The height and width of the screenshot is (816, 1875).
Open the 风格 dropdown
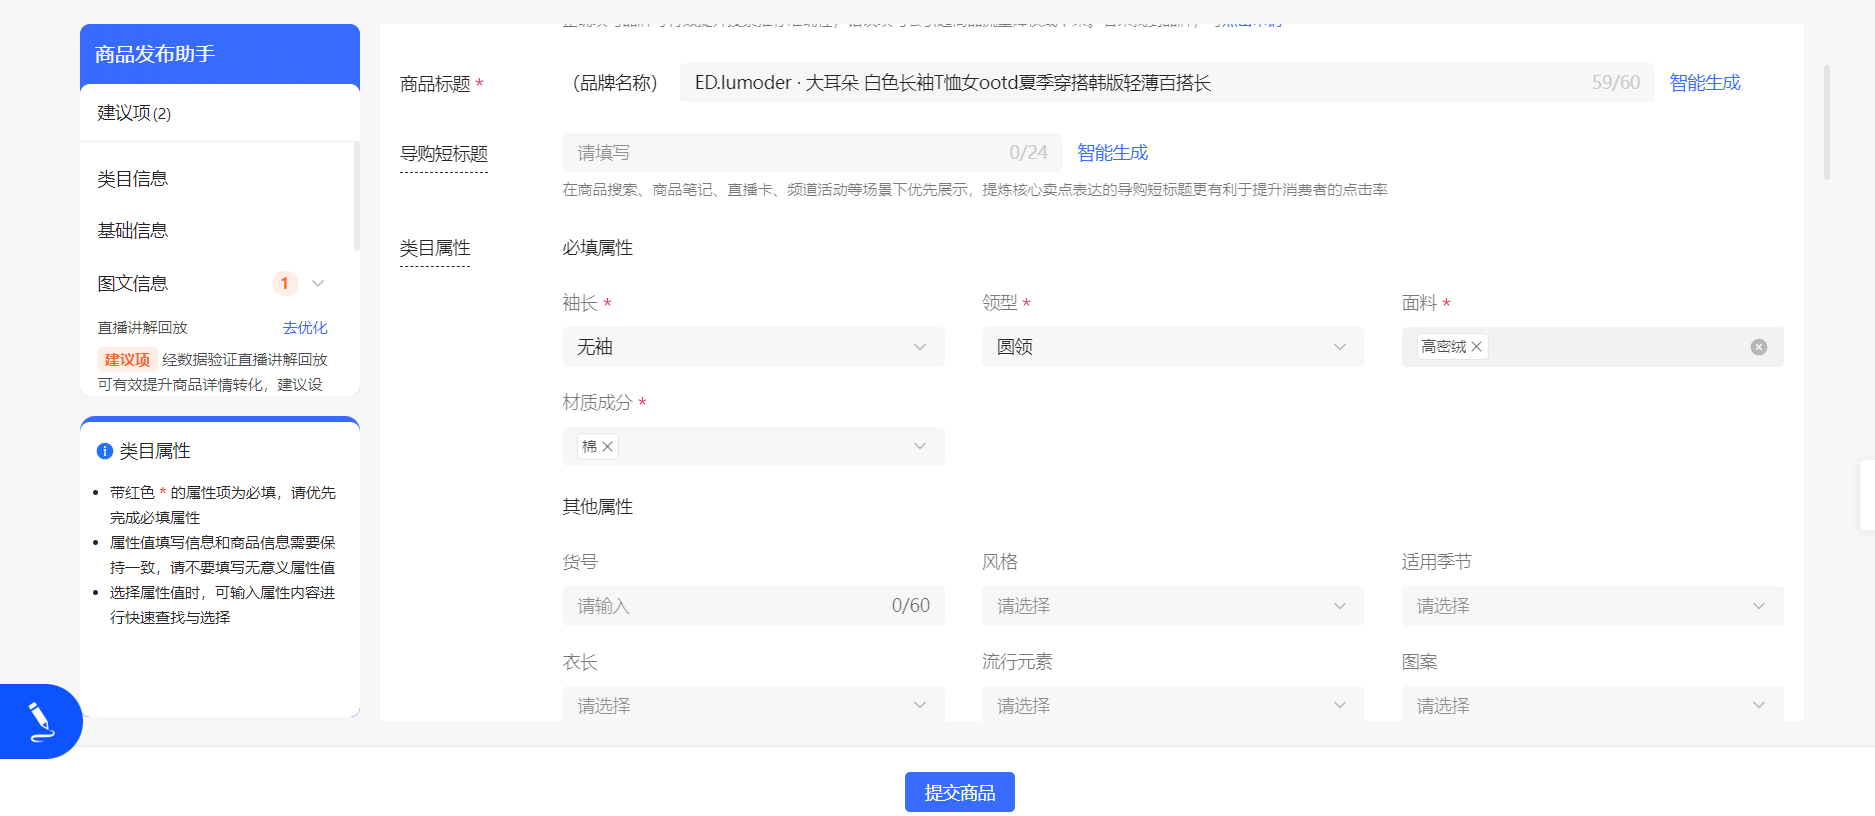pos(1172,606)
